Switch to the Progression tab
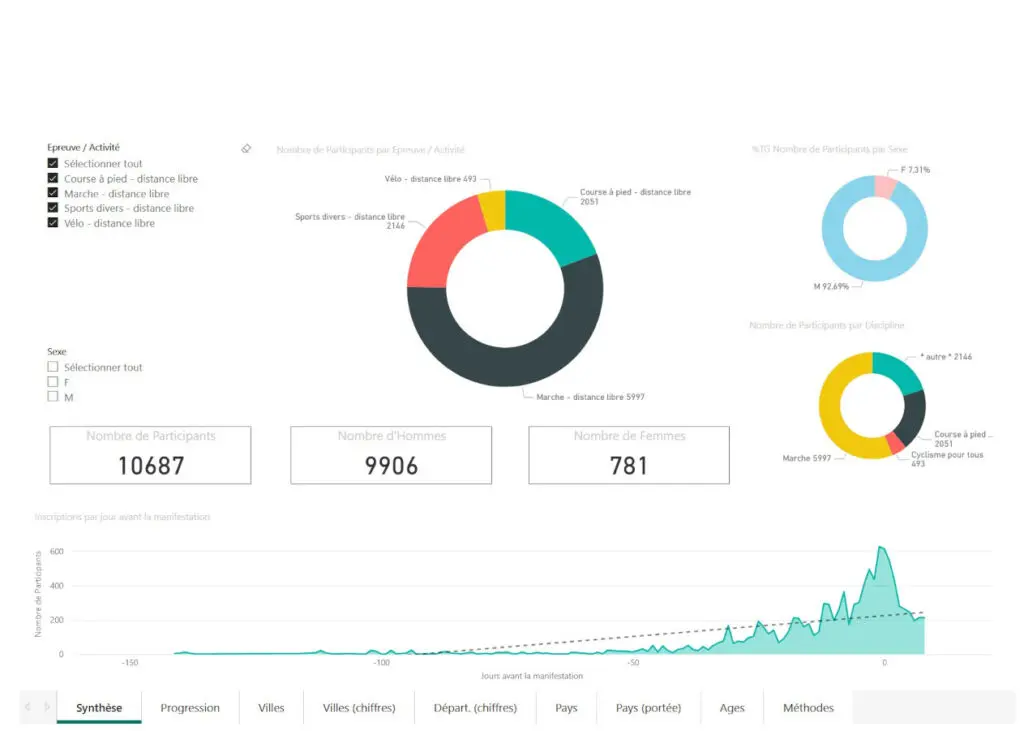The image size is (1024, 731). point(190,708)
